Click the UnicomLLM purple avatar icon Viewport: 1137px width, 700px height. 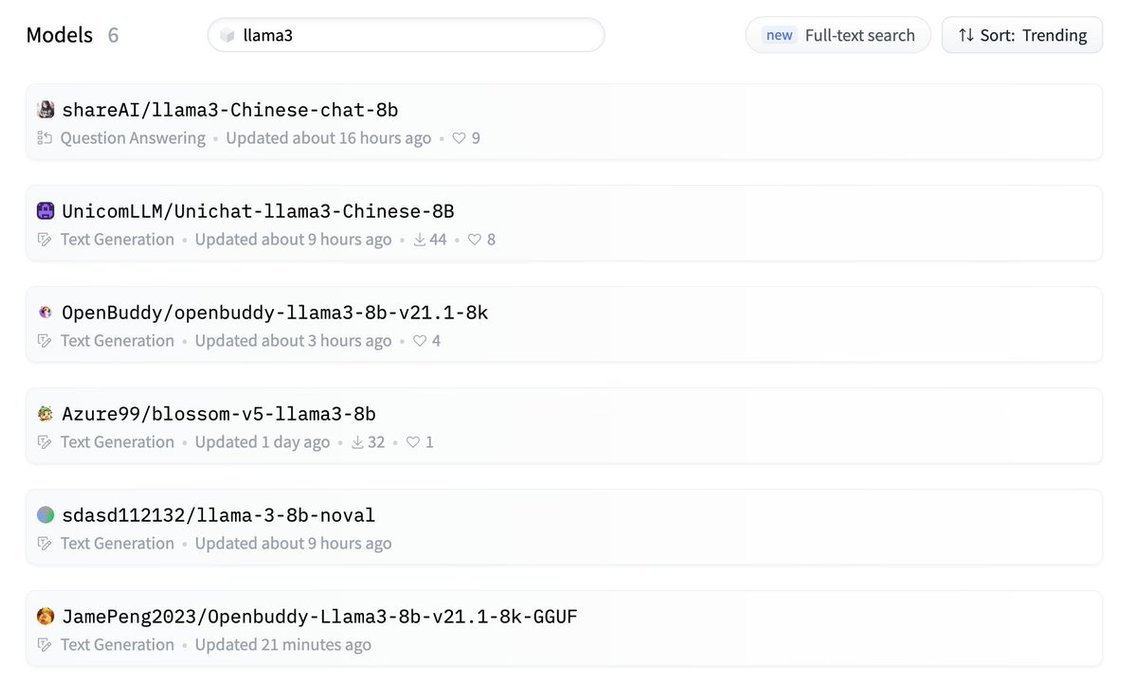click(x=45, y=211)
